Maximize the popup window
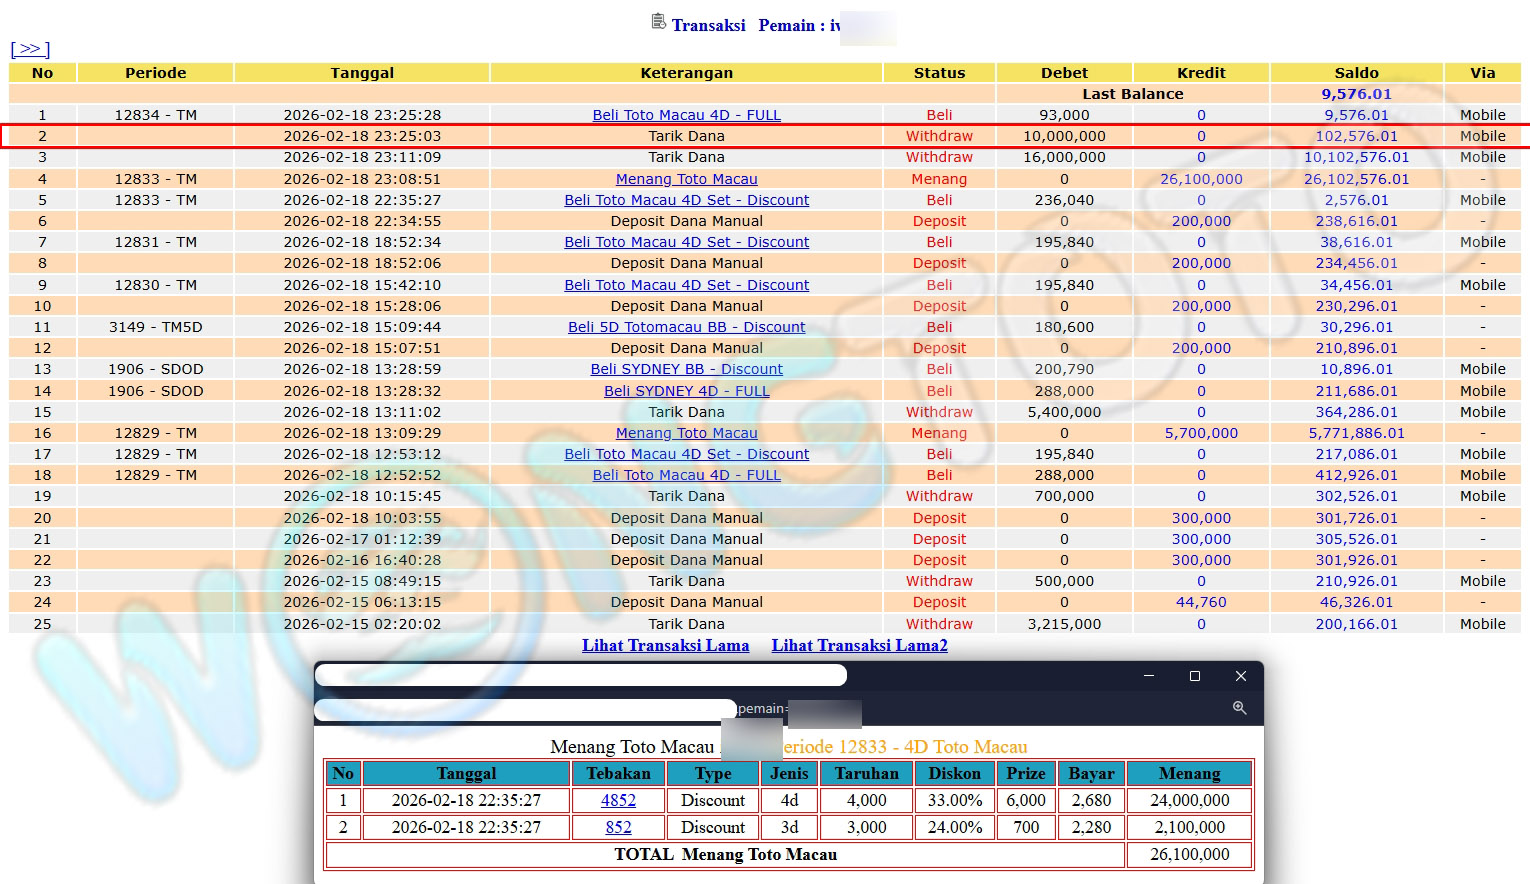Viewport: 1530px width, 884px height. pyautogui.click(x=1194, y=676)
